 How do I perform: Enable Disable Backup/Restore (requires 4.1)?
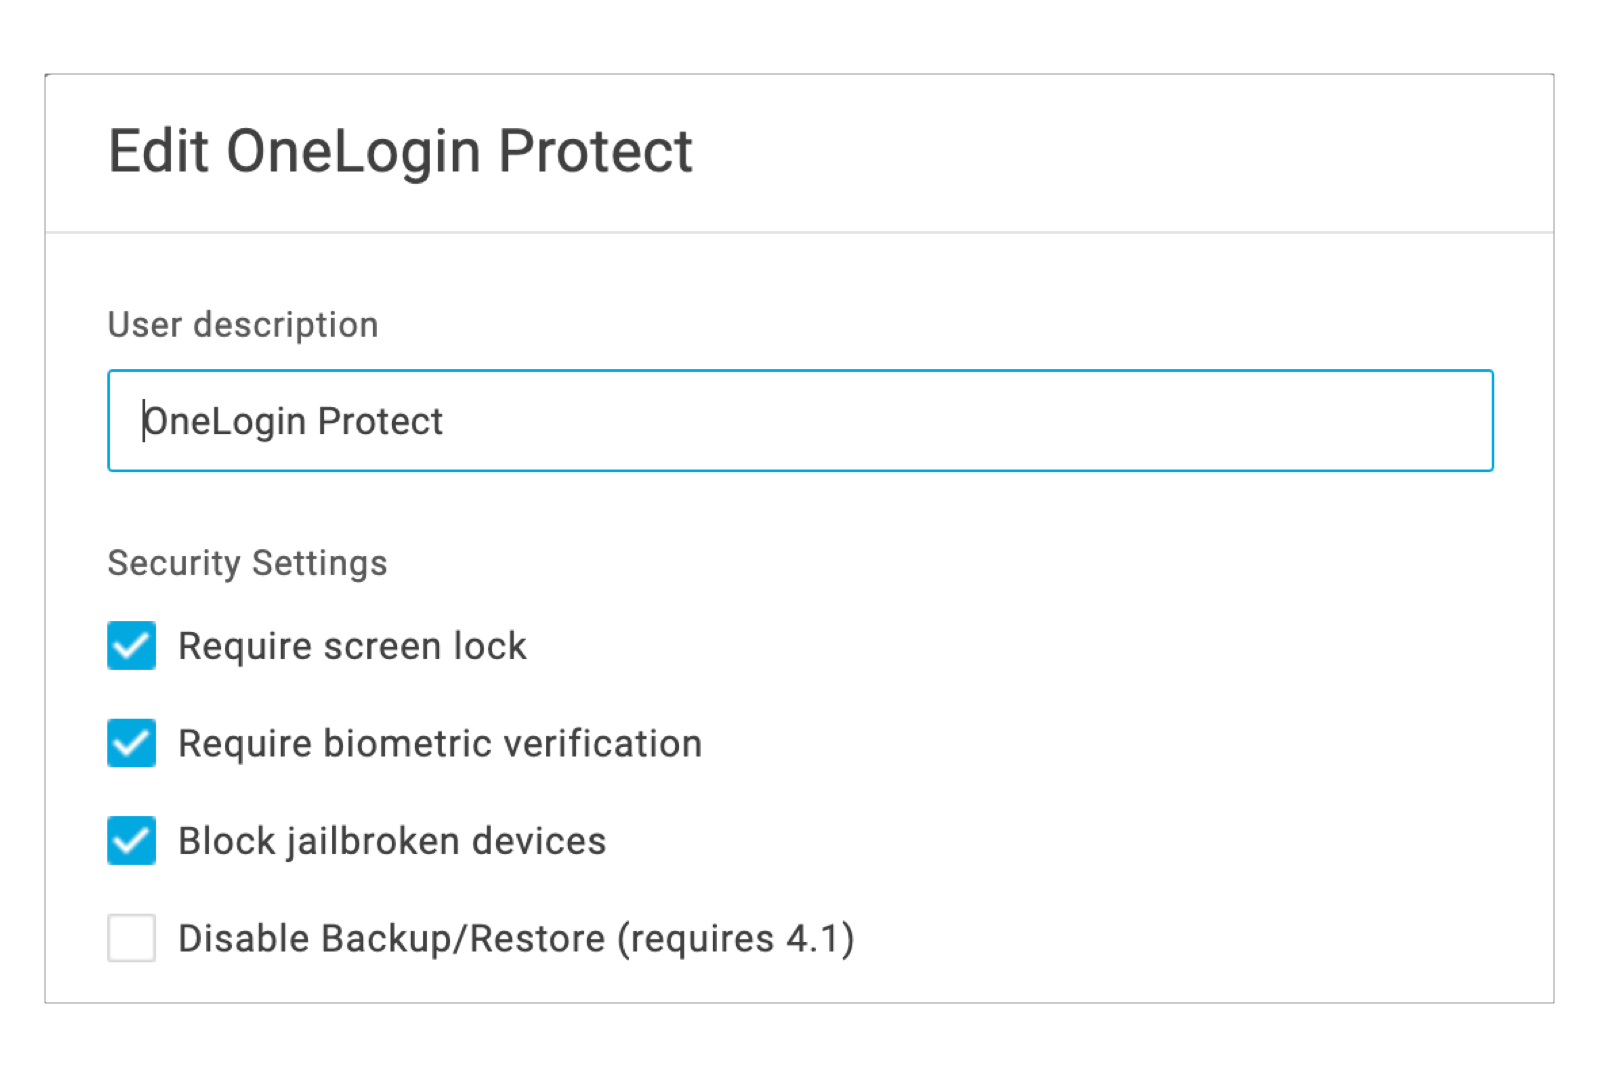pos(131,938)
